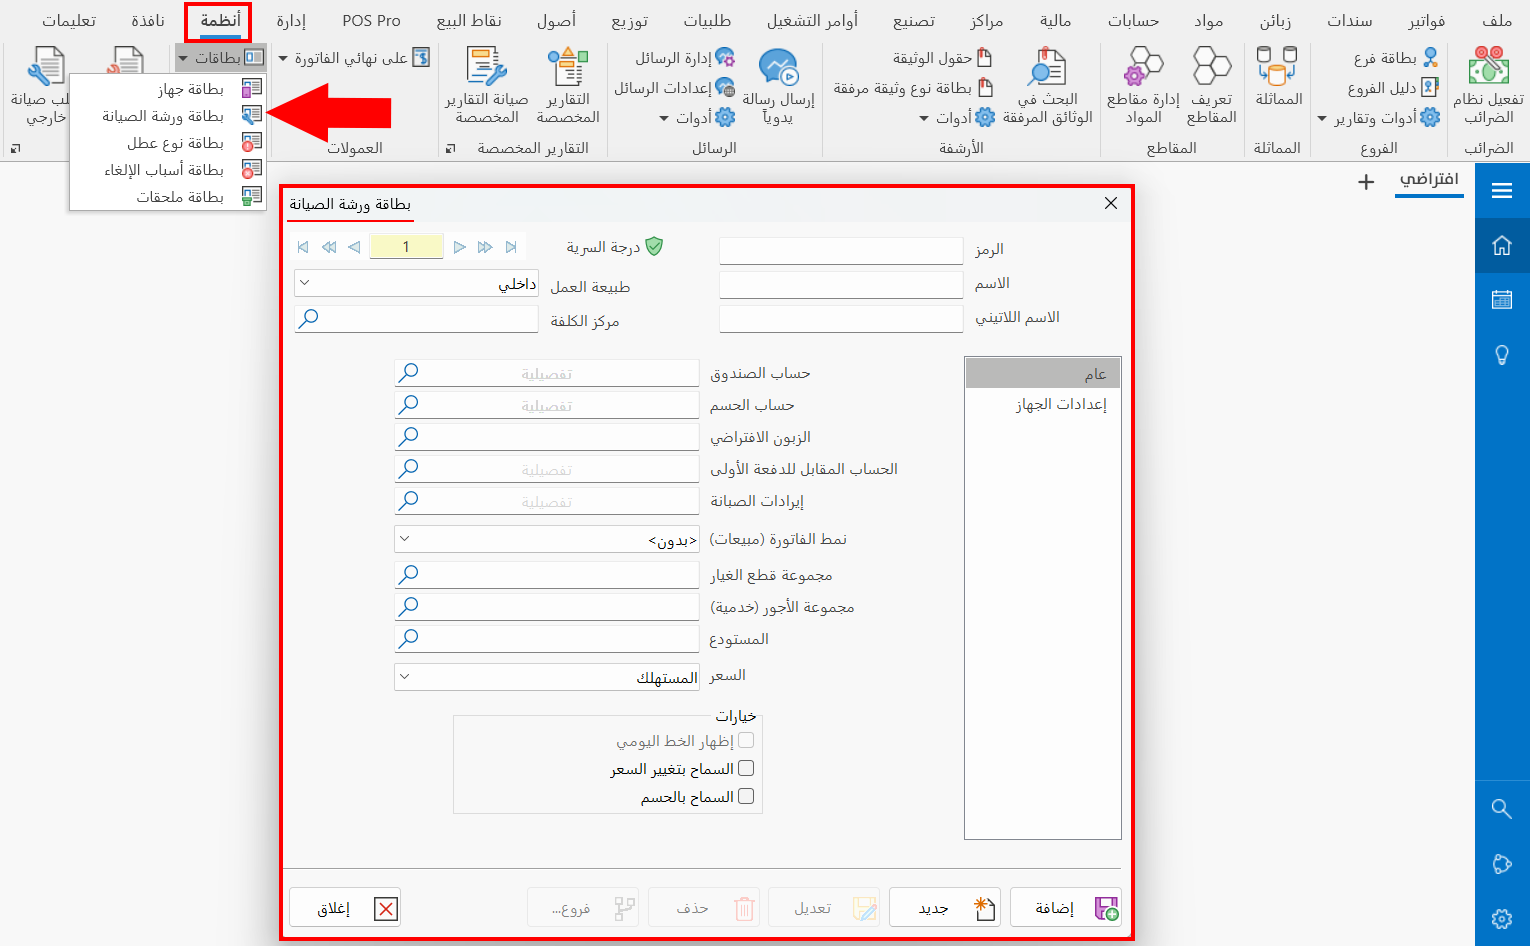Open التقارير المخصصة icon
1530x946 pixels.
click(568, 86)
